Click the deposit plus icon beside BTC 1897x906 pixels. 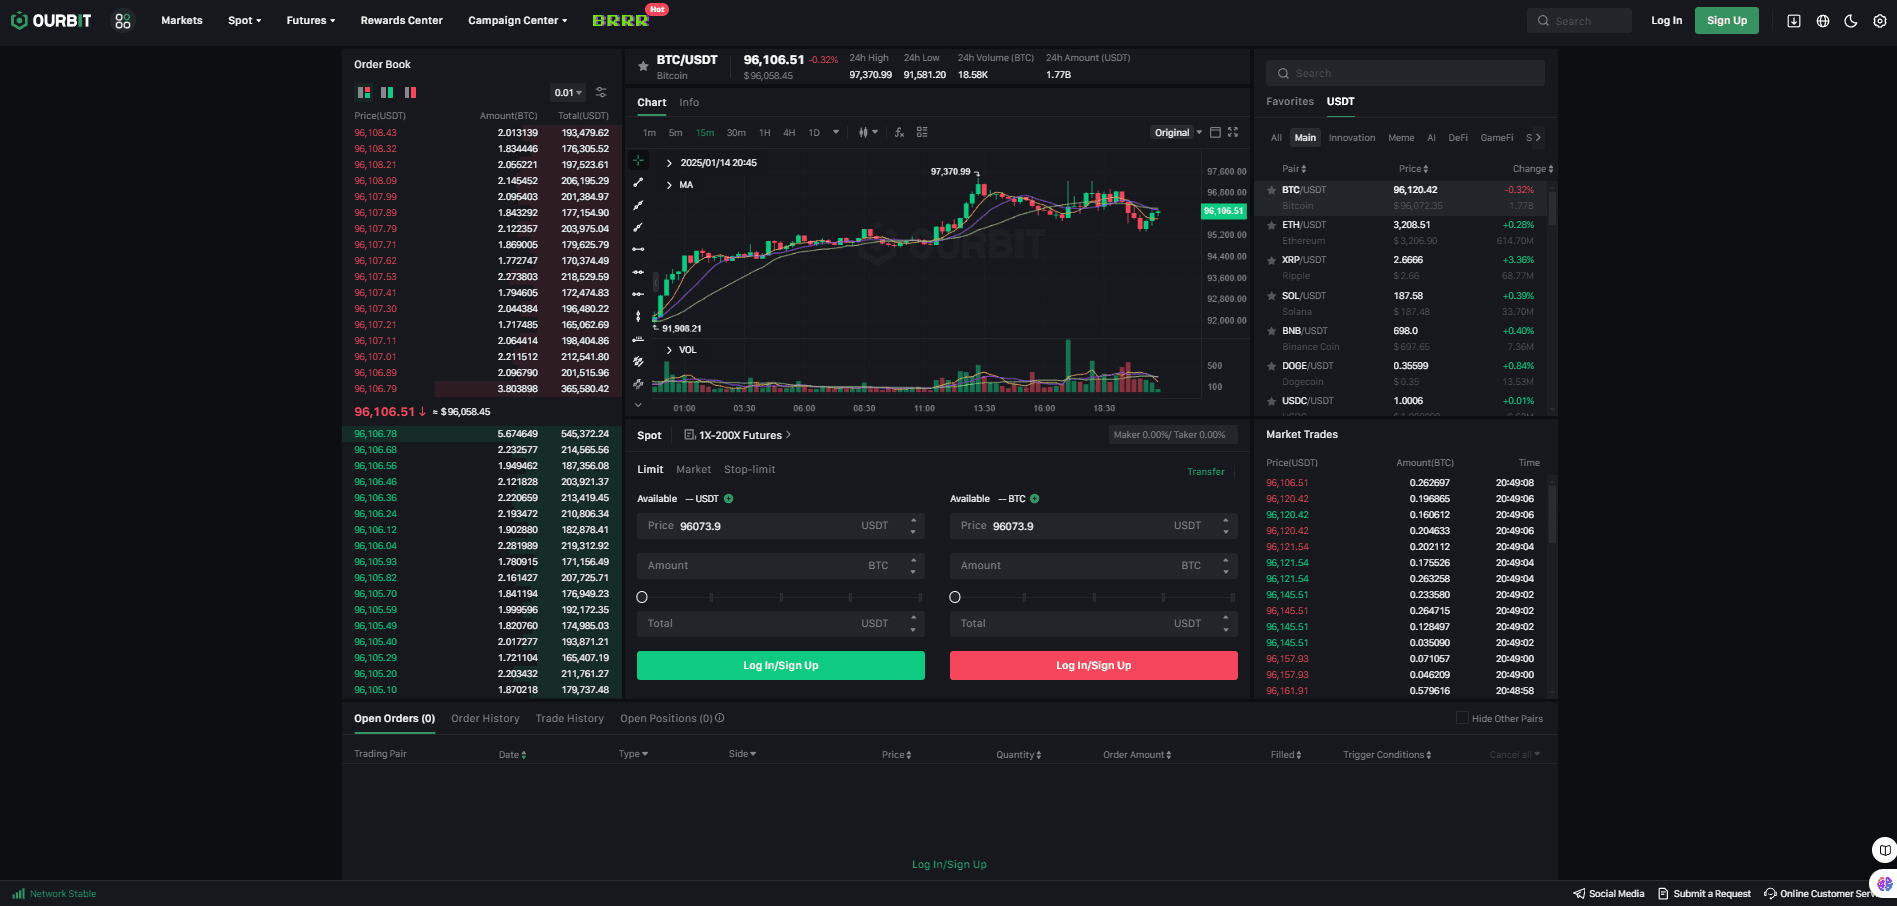tap(1035, 499)
